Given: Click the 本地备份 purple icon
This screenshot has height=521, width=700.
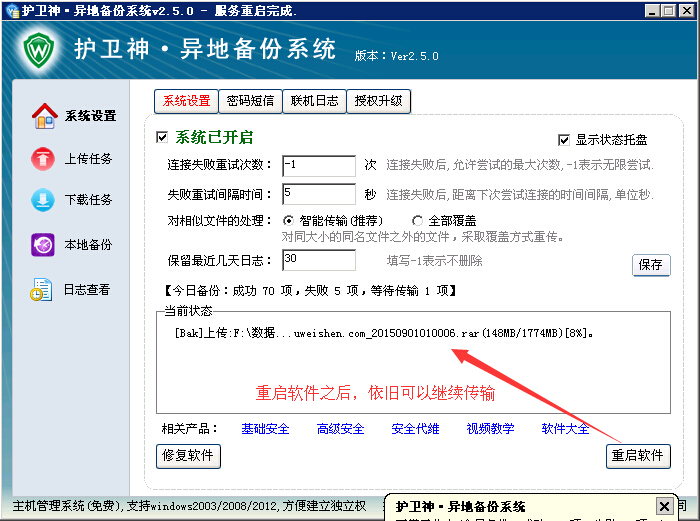Looking at the screenshot, I should (43, 245).
